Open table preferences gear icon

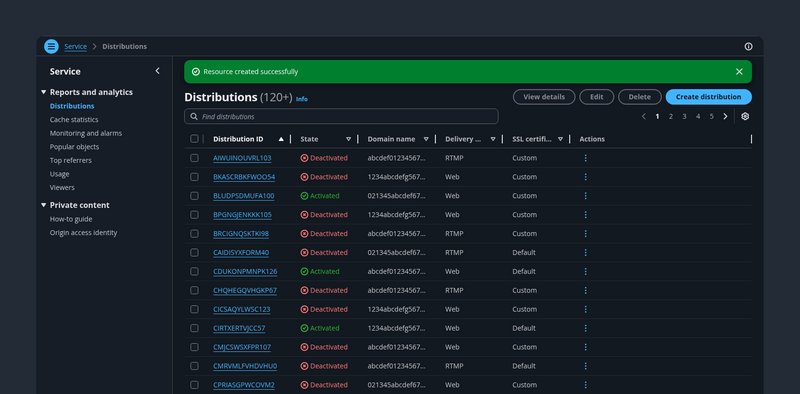click(745, 116)
